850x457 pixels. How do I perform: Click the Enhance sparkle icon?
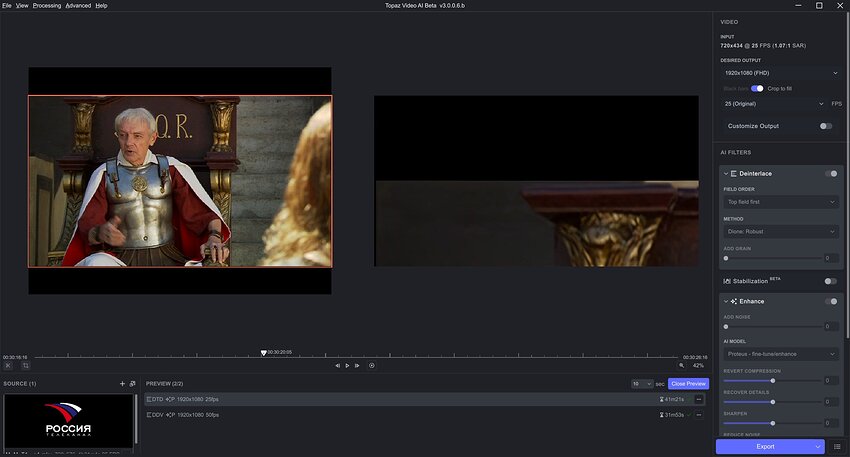click(x=733, y=301)
